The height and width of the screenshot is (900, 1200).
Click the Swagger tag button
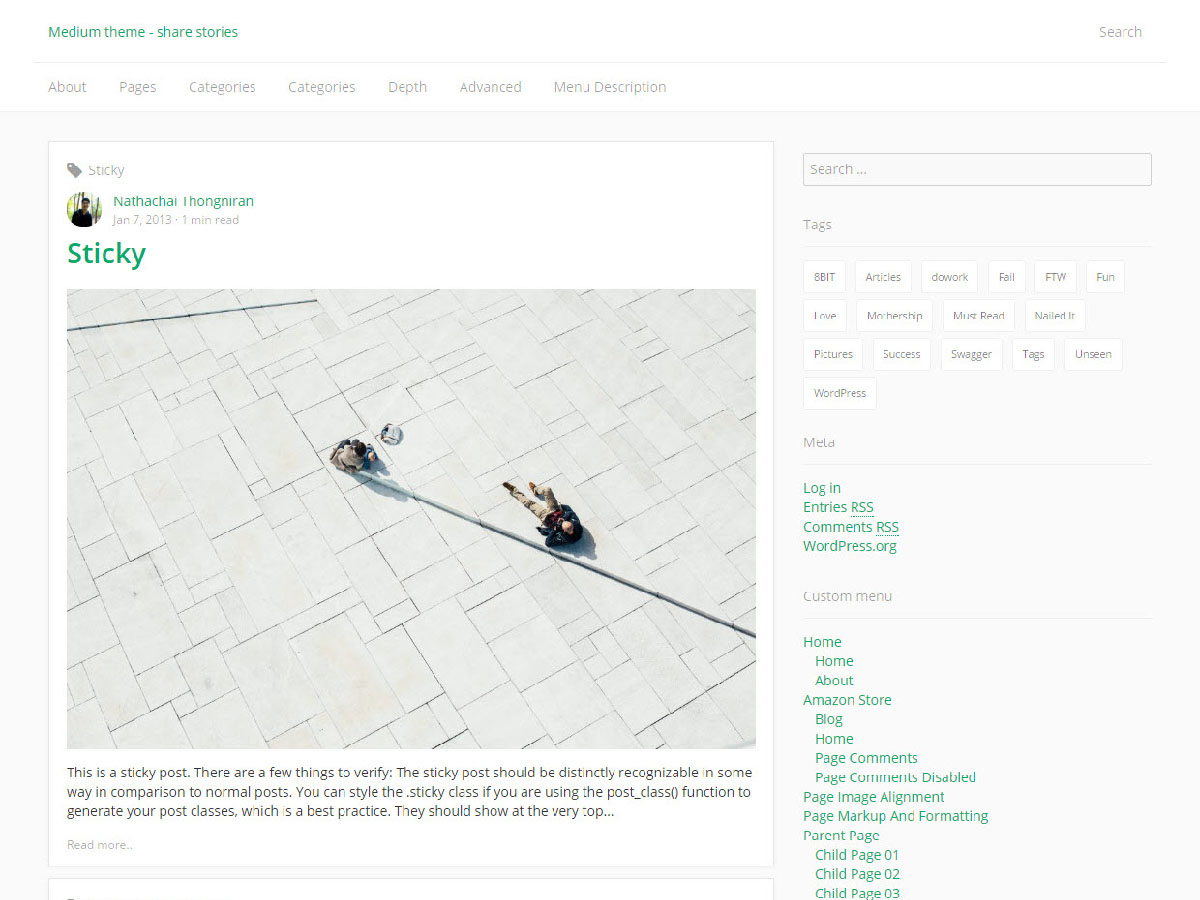[x=971, y=355]
